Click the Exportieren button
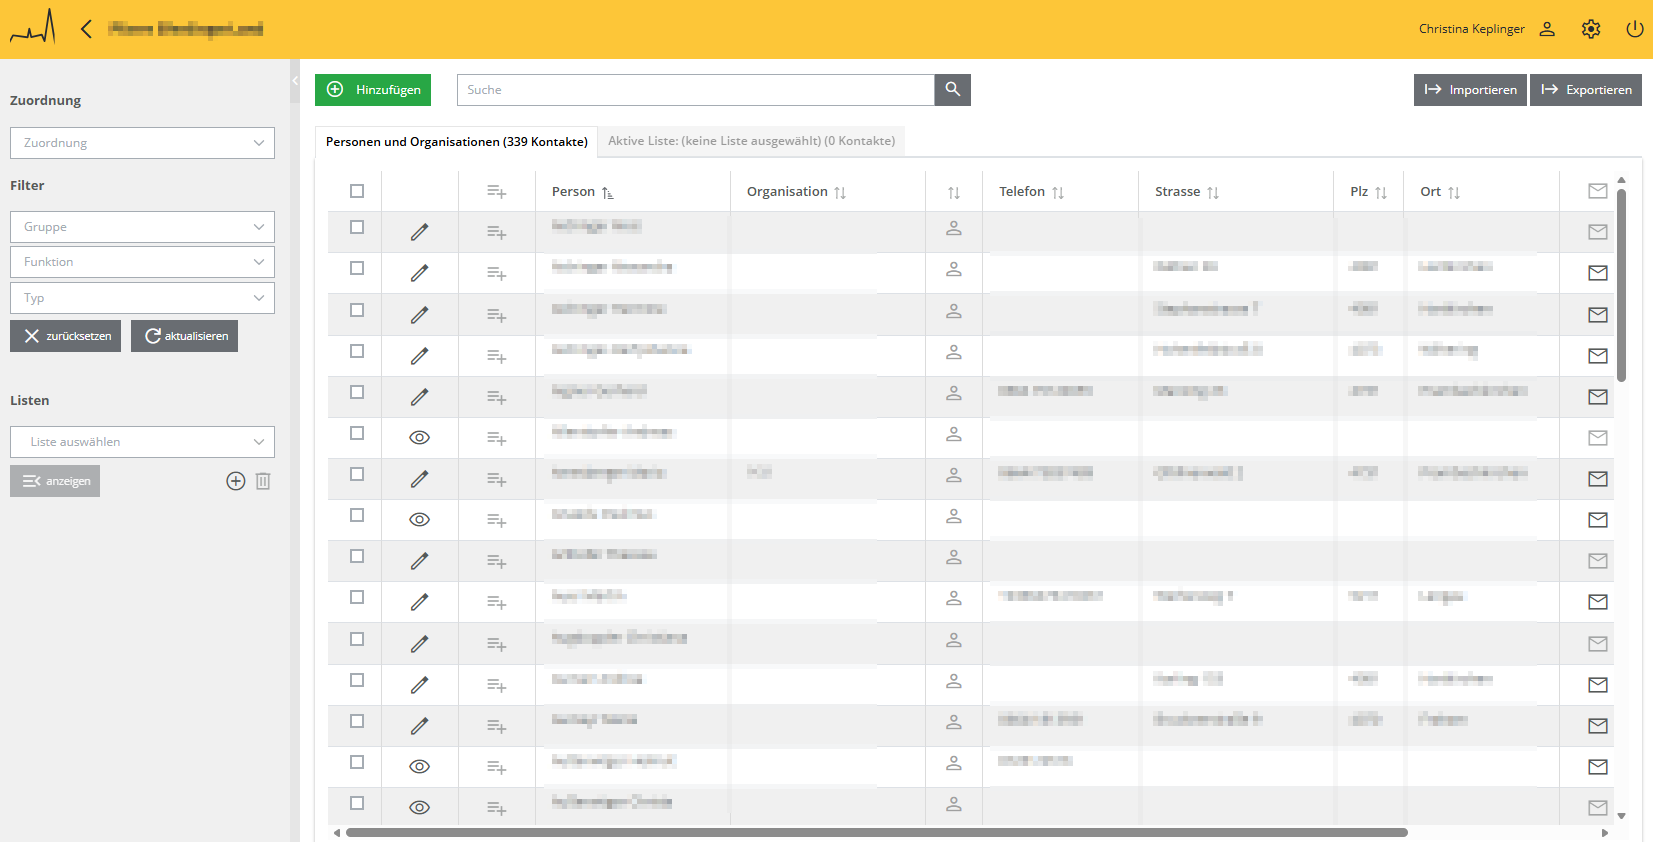The height and width of the screenshot is (842, 1653). (1586, 90)
